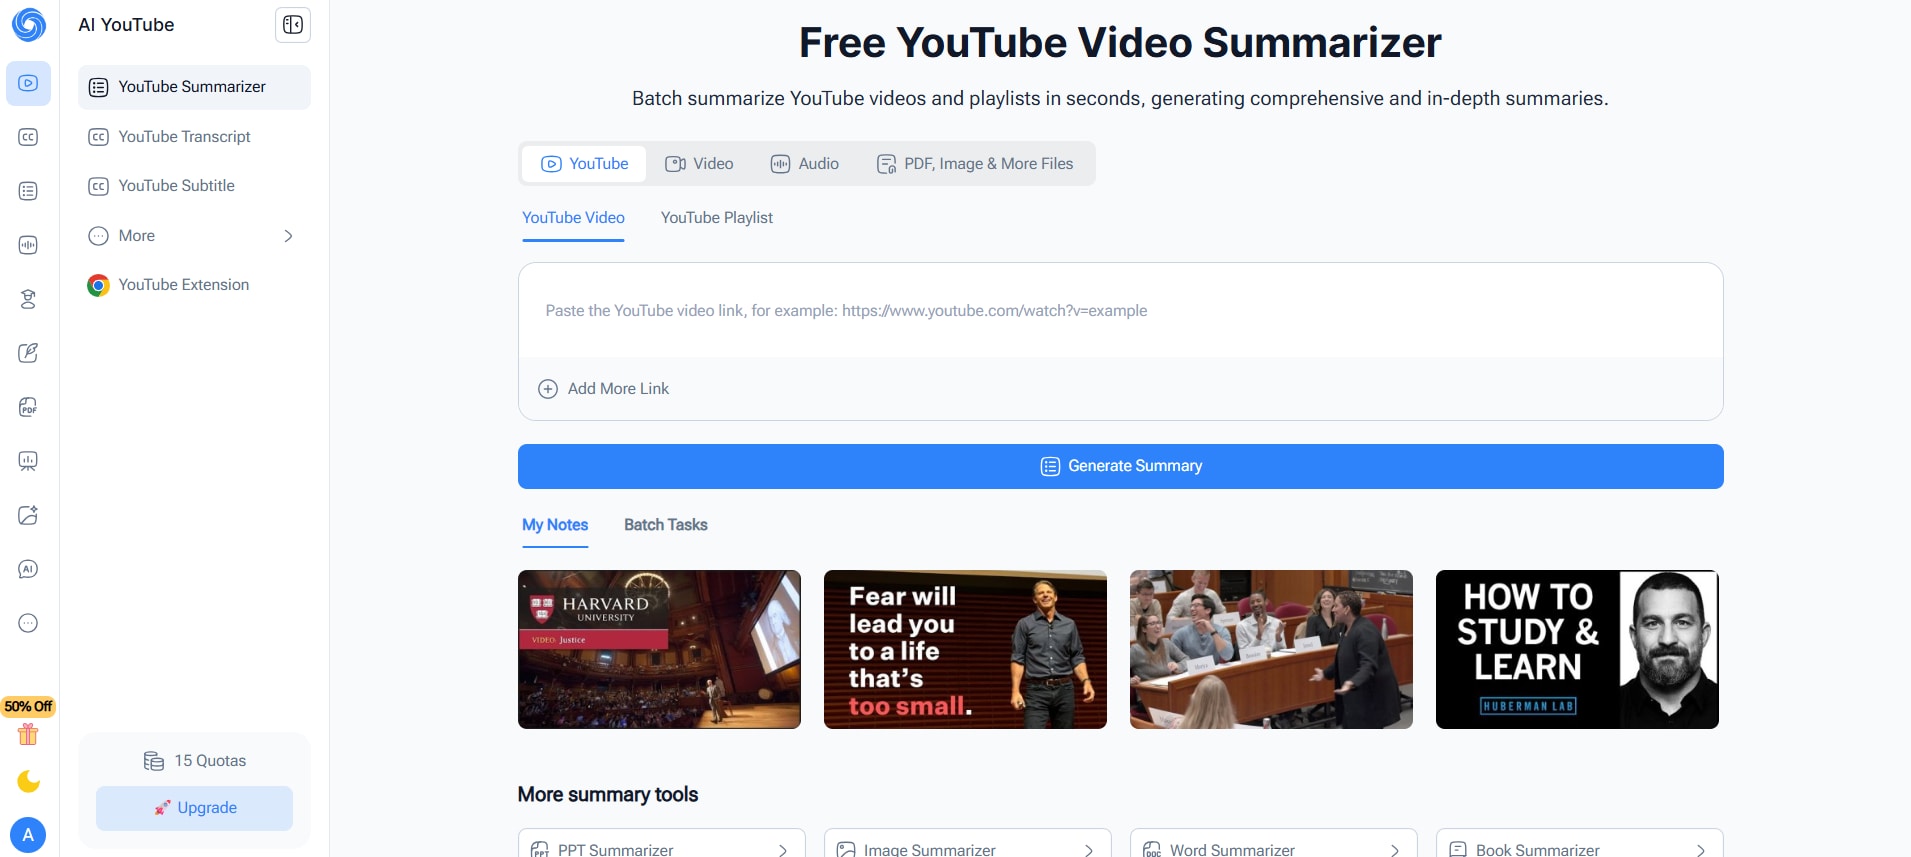
Task: Switch to the YouTube source tab
Action: [585, 164]
